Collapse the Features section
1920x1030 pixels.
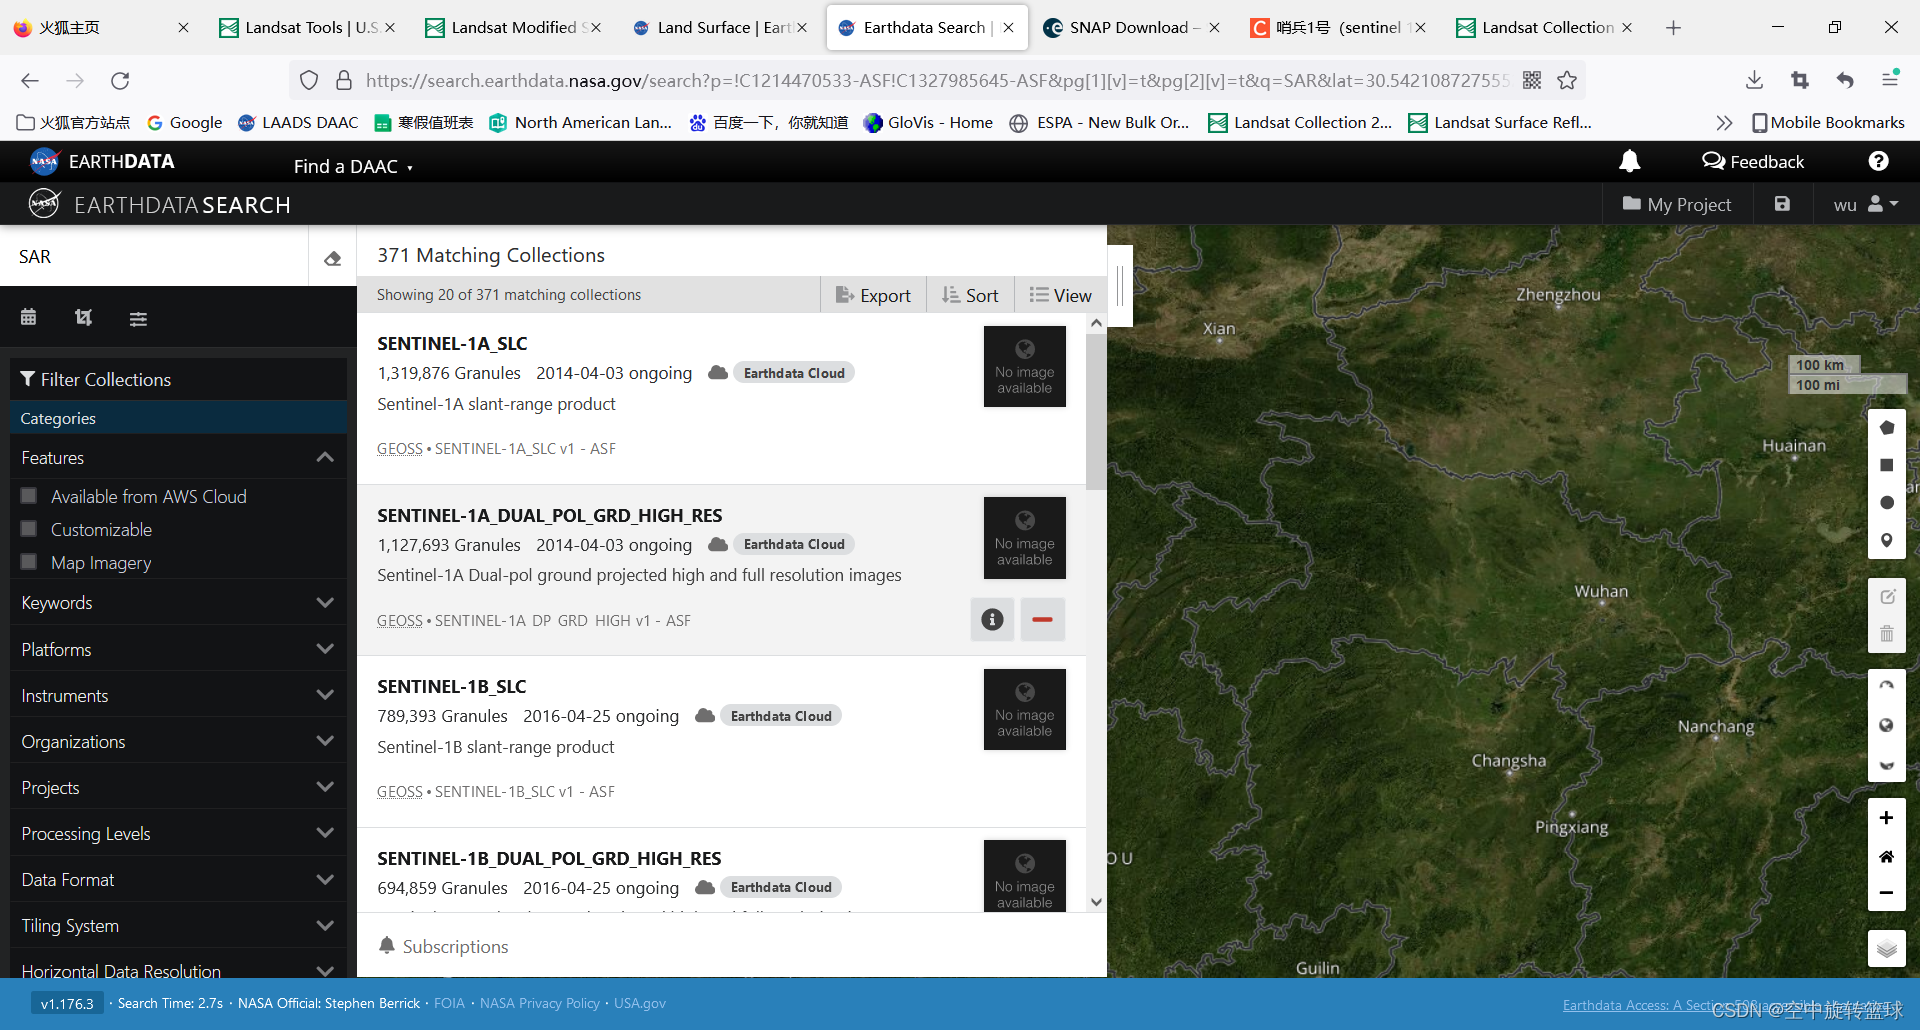[x=178, y=457]
